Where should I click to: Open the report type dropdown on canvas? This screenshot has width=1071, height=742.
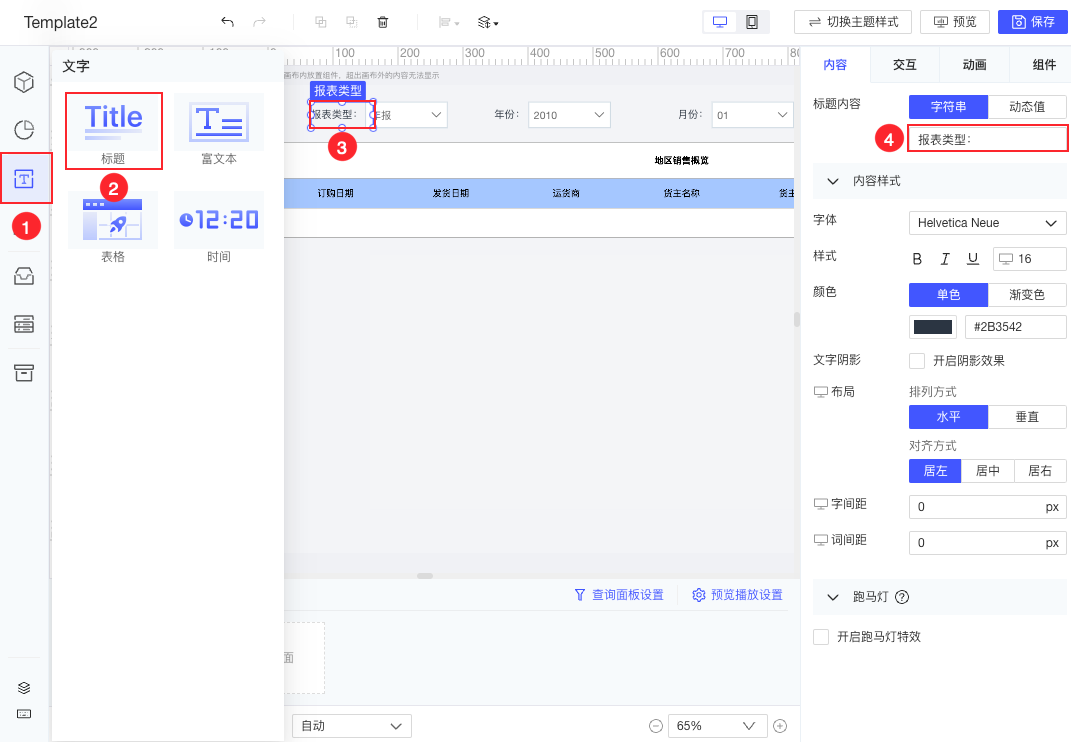point(412,115)
